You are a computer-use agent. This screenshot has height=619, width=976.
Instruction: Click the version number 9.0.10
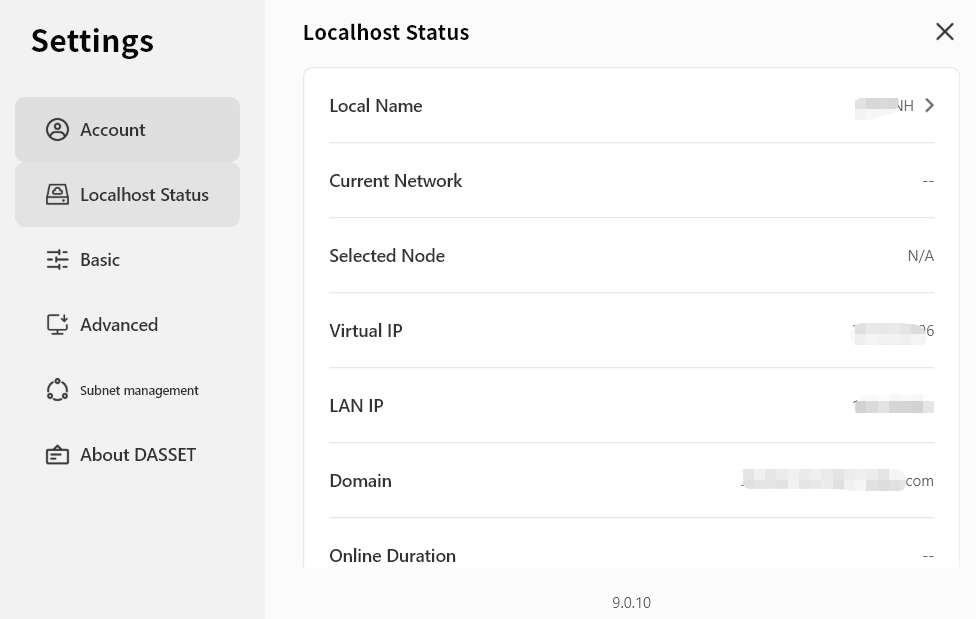click(631, 603)
